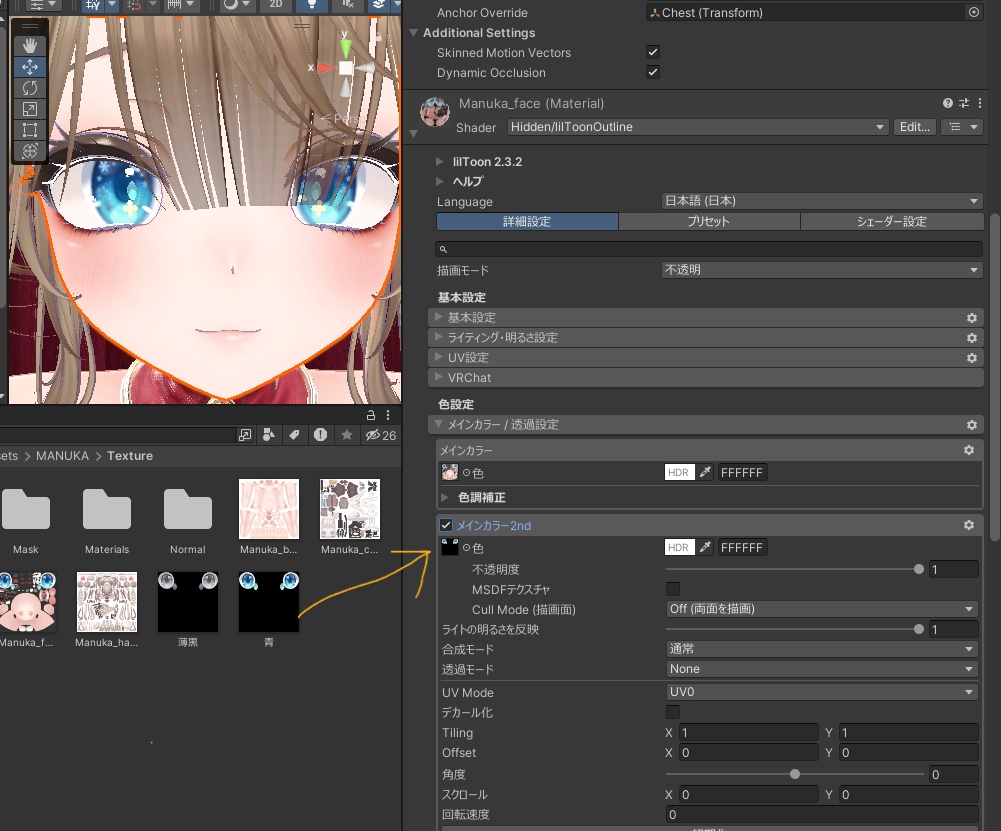Collapse メインカラー / 透過設定 section

[705, 424]
